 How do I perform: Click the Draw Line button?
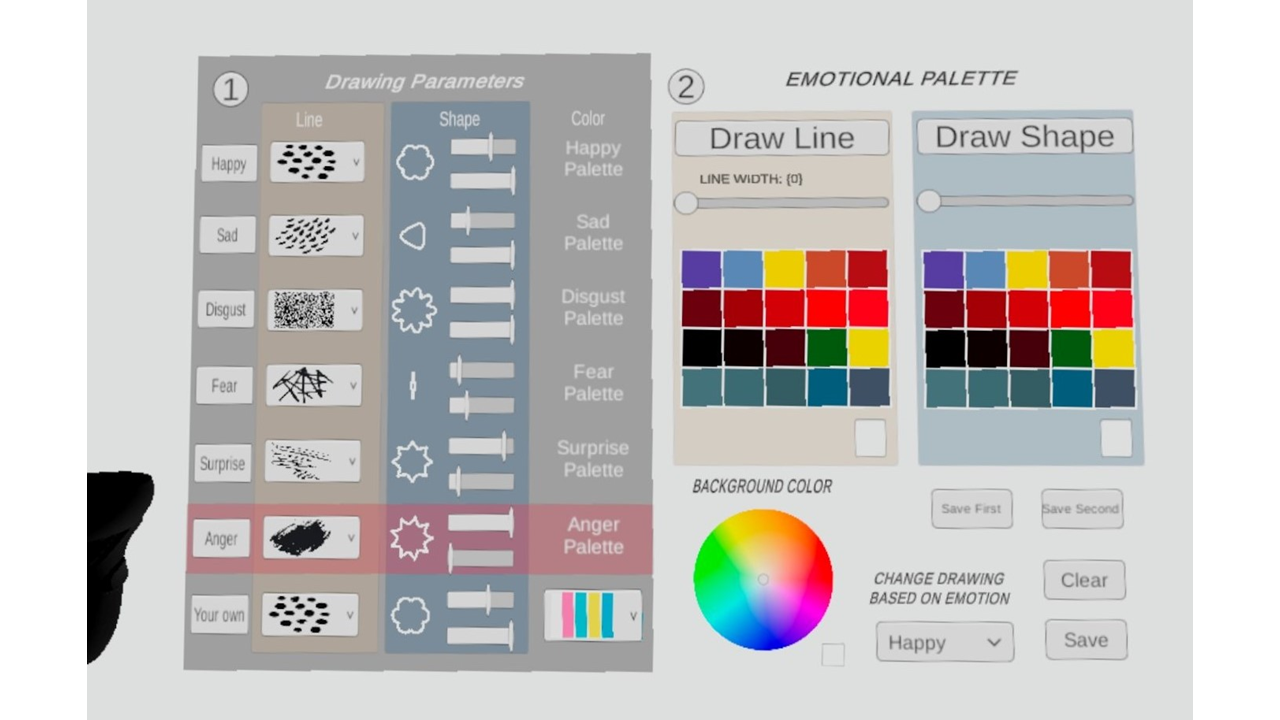click(x=782, y=138)
